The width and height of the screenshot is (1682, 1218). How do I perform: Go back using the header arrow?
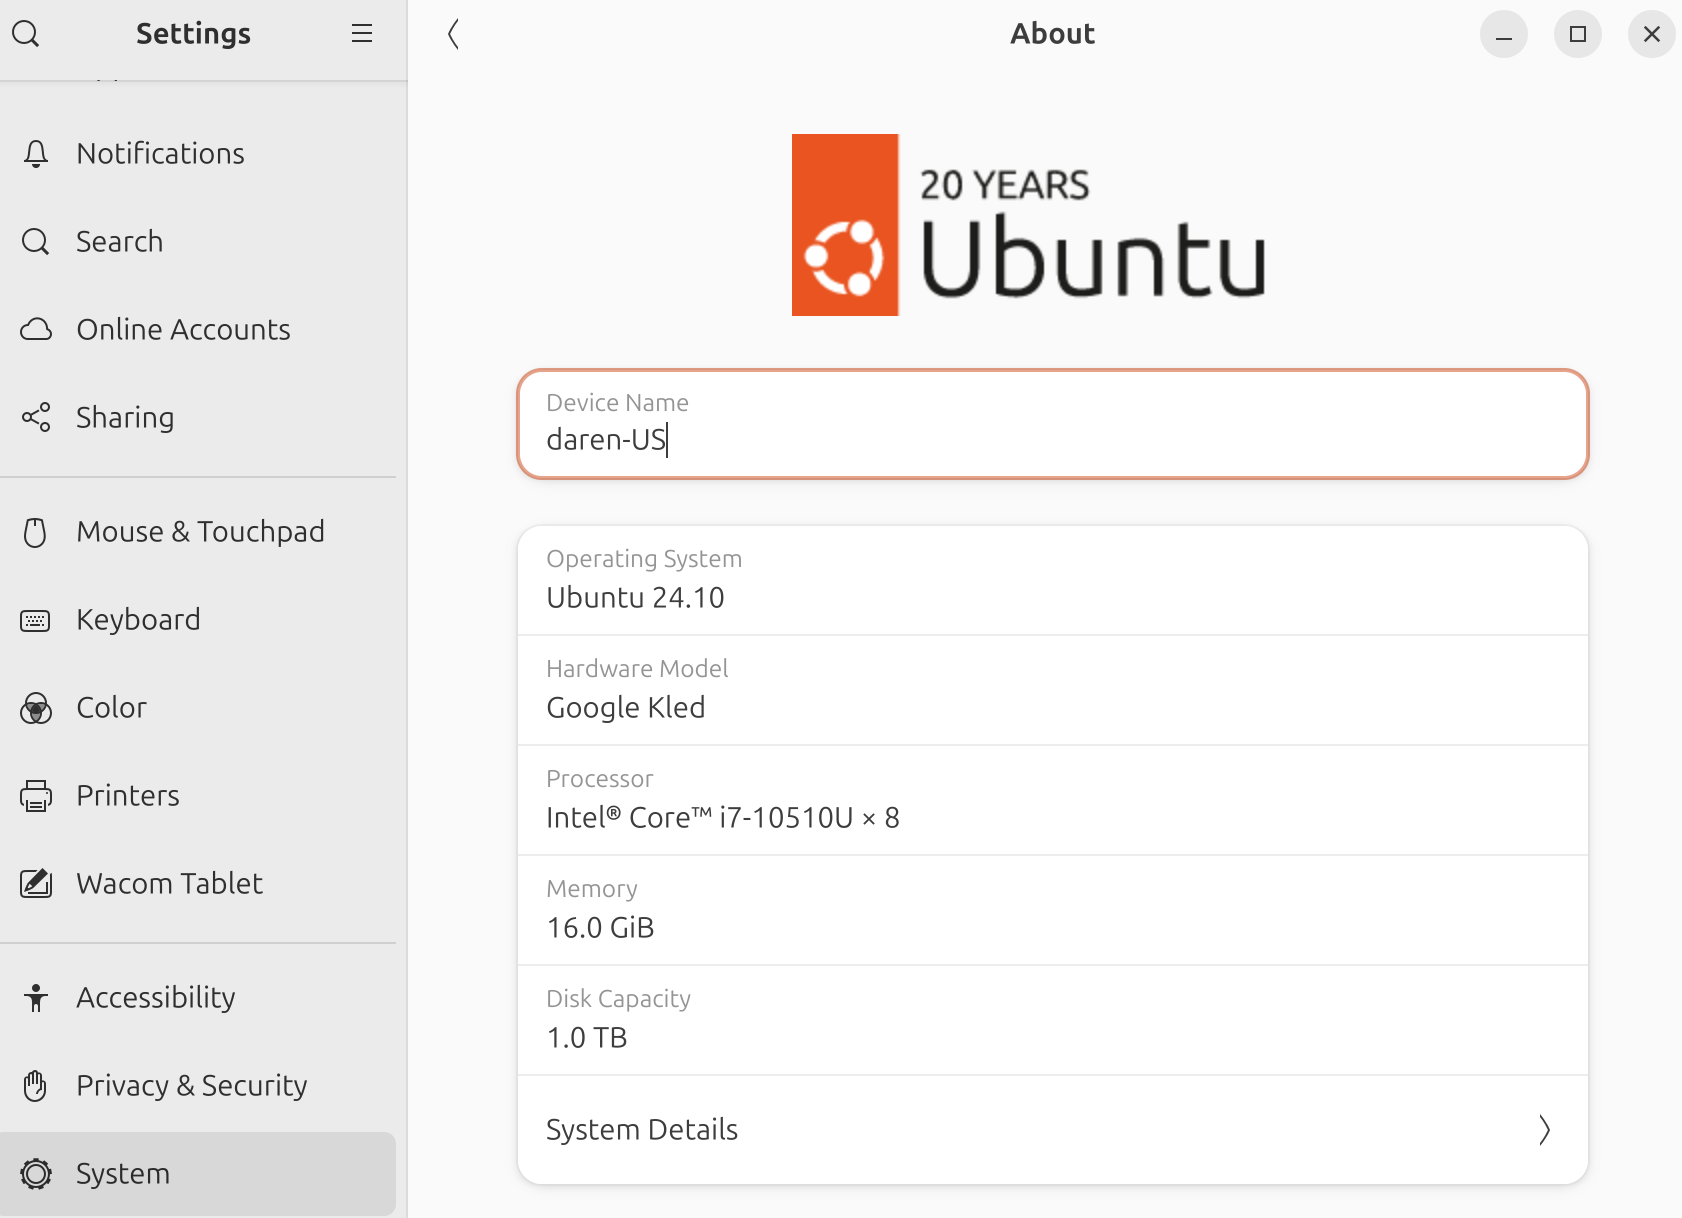click(x=453, y=34)
